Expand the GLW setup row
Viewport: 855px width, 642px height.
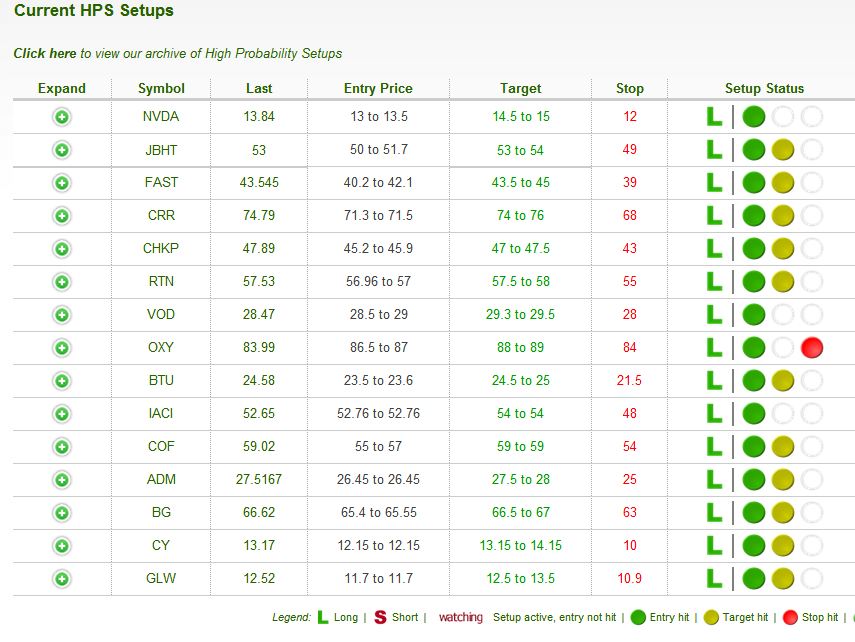coord(62,579)
